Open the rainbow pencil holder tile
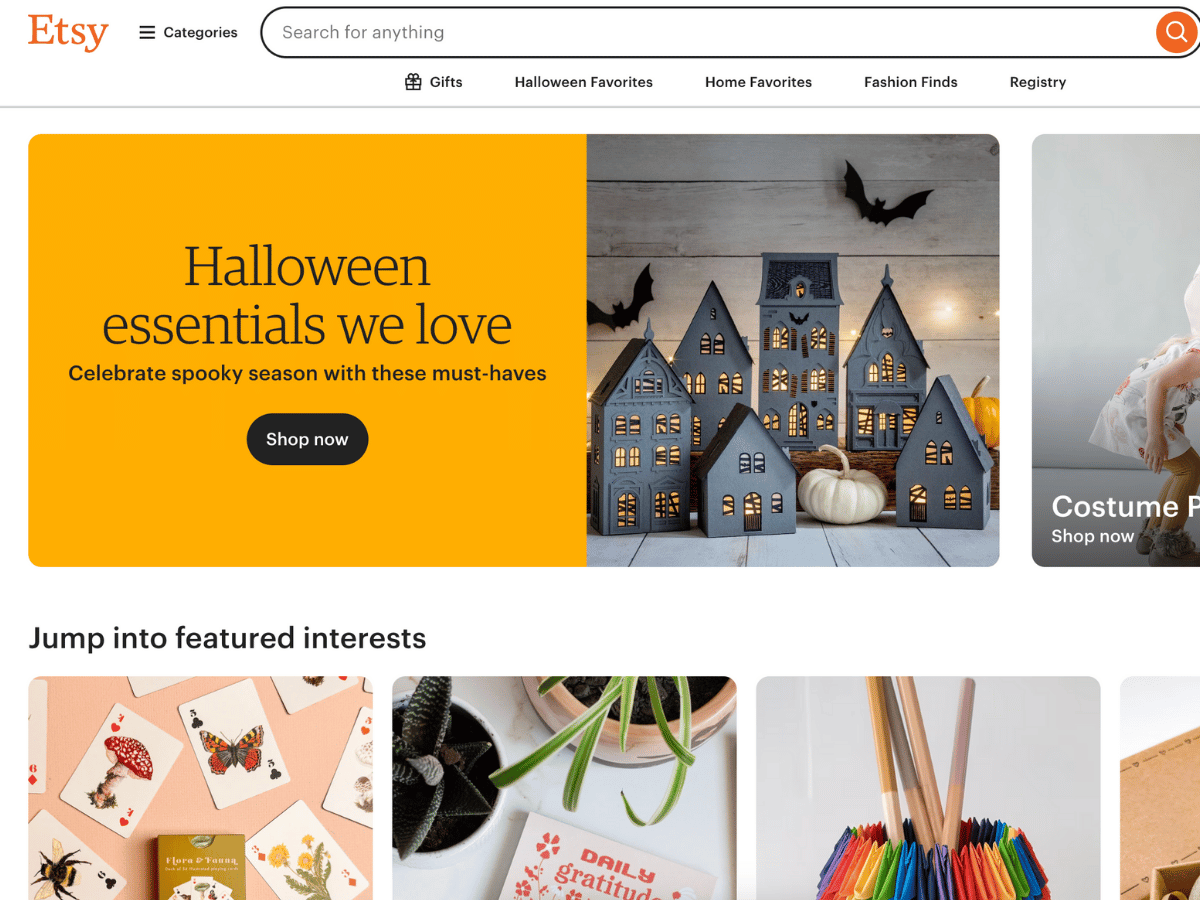 [928, 788]
